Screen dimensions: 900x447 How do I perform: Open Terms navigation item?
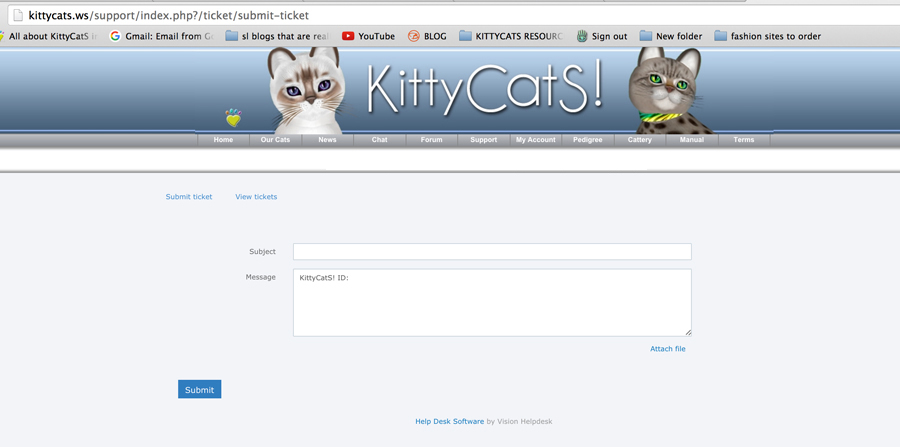pos(744,140)
